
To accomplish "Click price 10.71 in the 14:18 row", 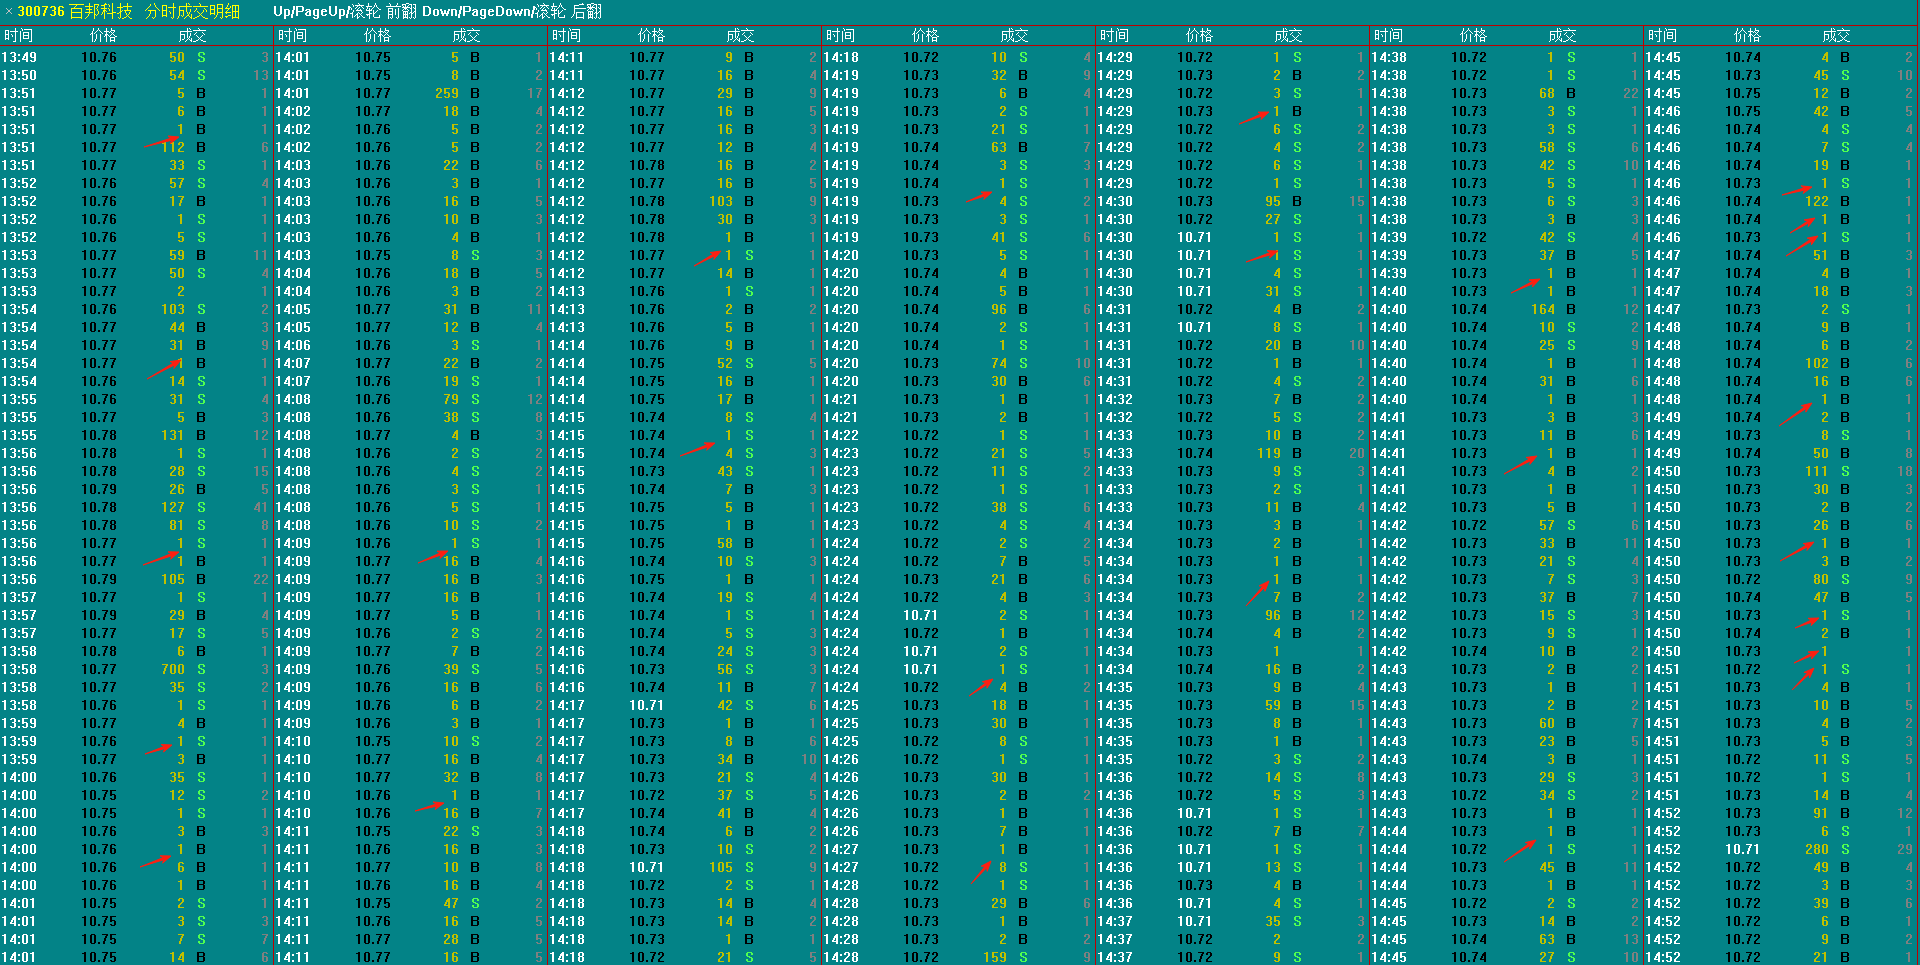I will (647, 867).
